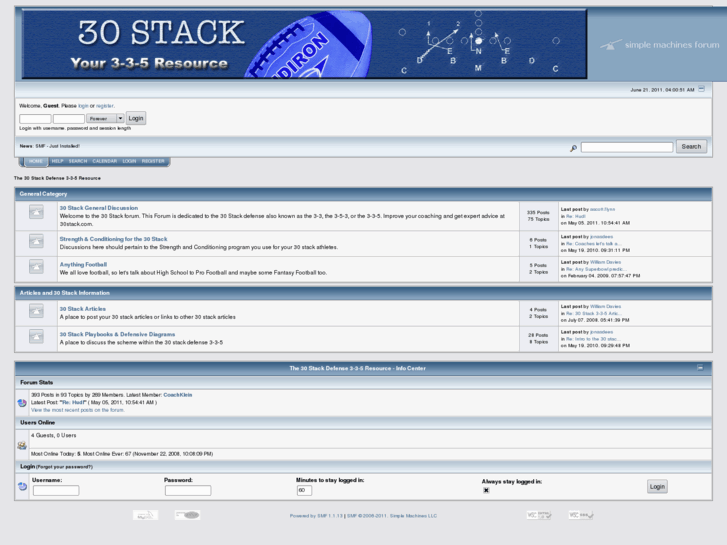This screenshot has height=545, width=727.
Task: Click the register link in the welcome message
Action: click(x=105, y=106)
